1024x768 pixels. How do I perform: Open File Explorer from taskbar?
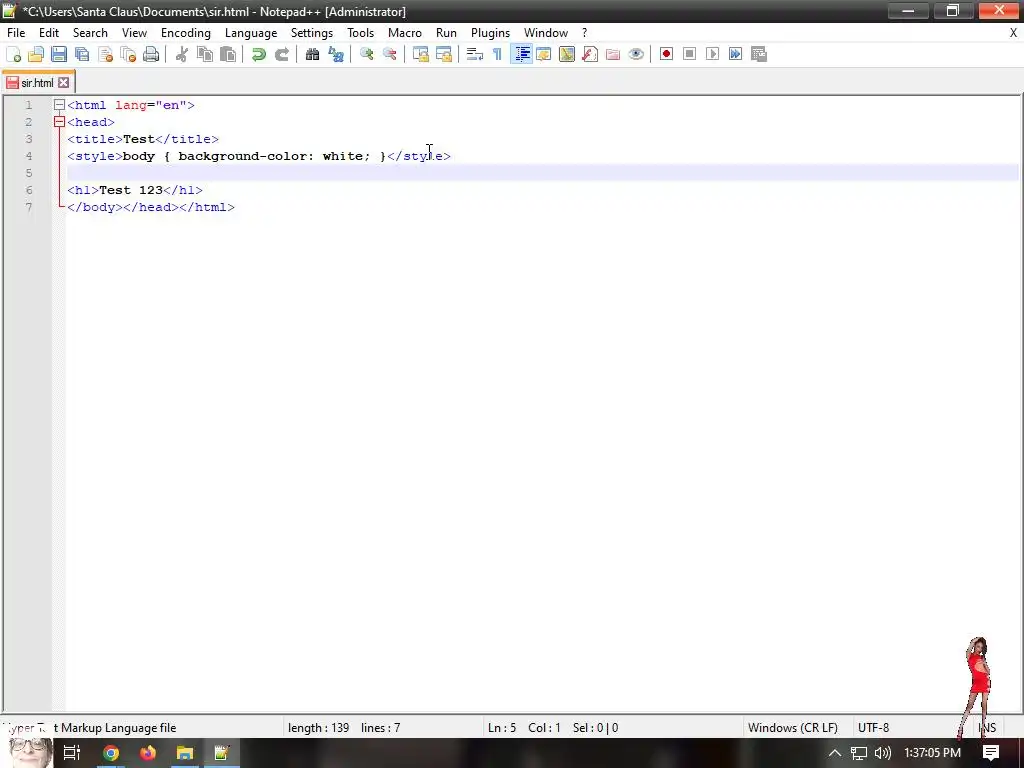click(185, 753)
